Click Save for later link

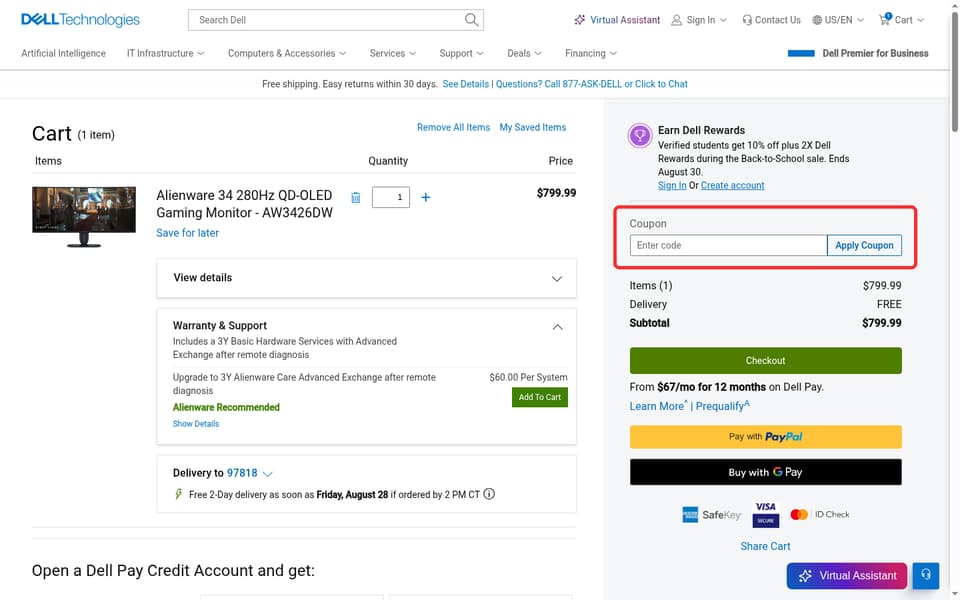click(187, 233)
